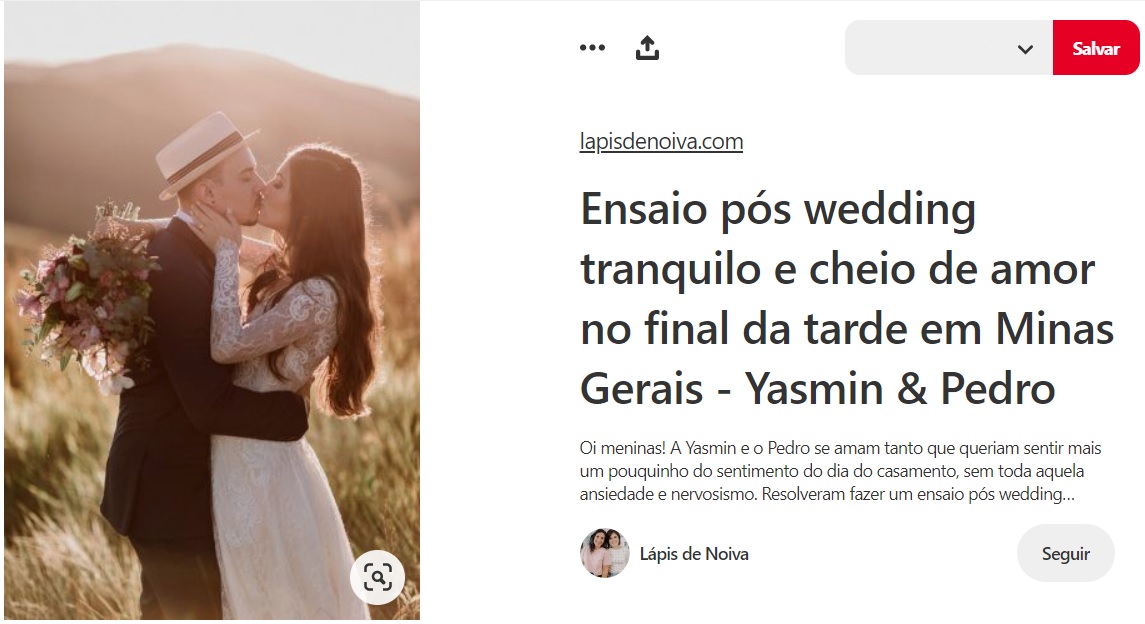Start visual search with the lens icon

[x=378, y=577]
